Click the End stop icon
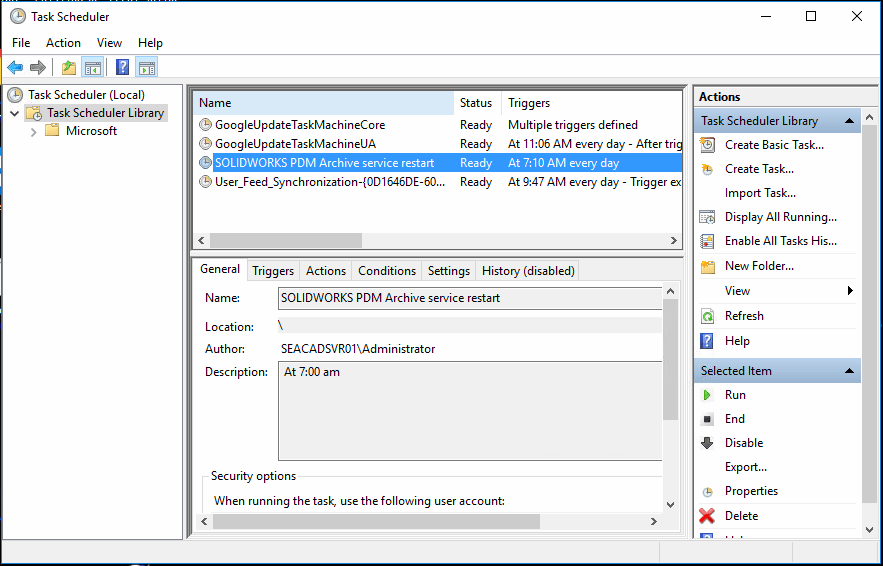Image resolution: width=883 pixels, height=566 pixels. click(x=707, y=419)
